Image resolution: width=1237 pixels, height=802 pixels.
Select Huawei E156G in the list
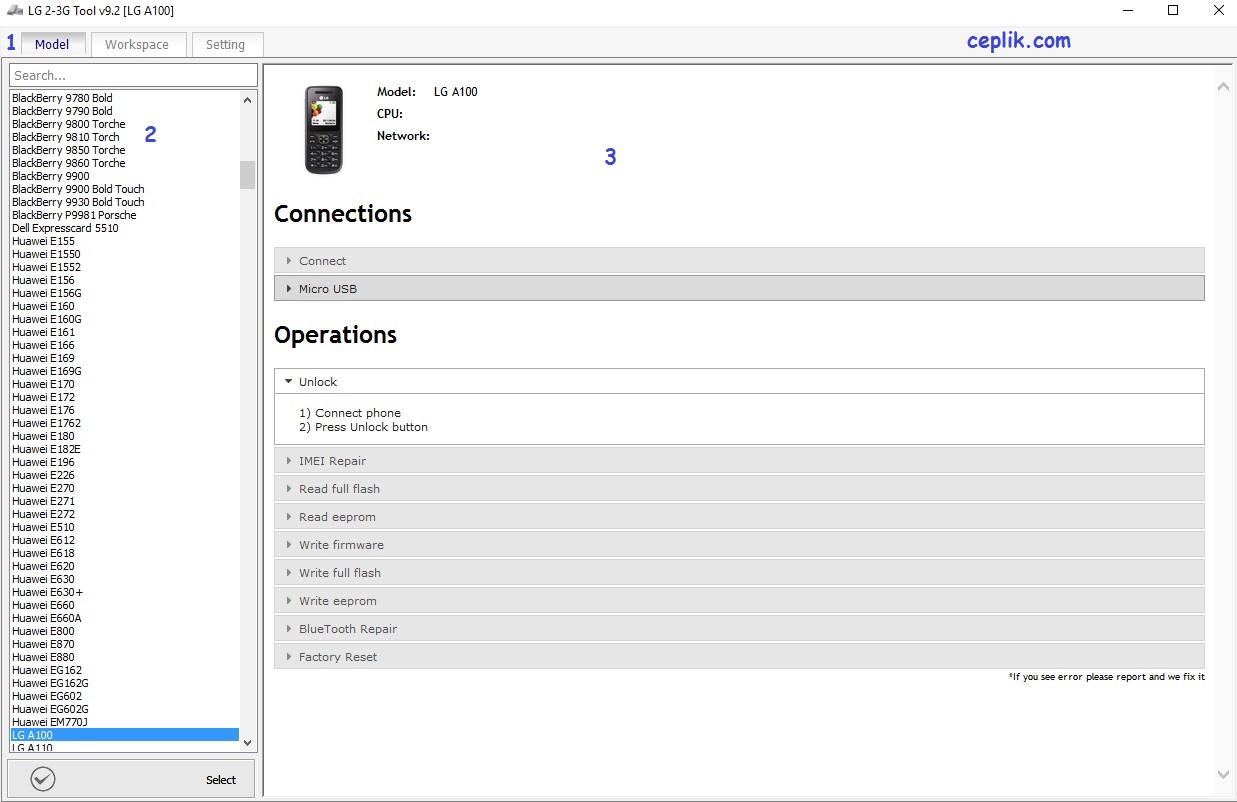47,293
